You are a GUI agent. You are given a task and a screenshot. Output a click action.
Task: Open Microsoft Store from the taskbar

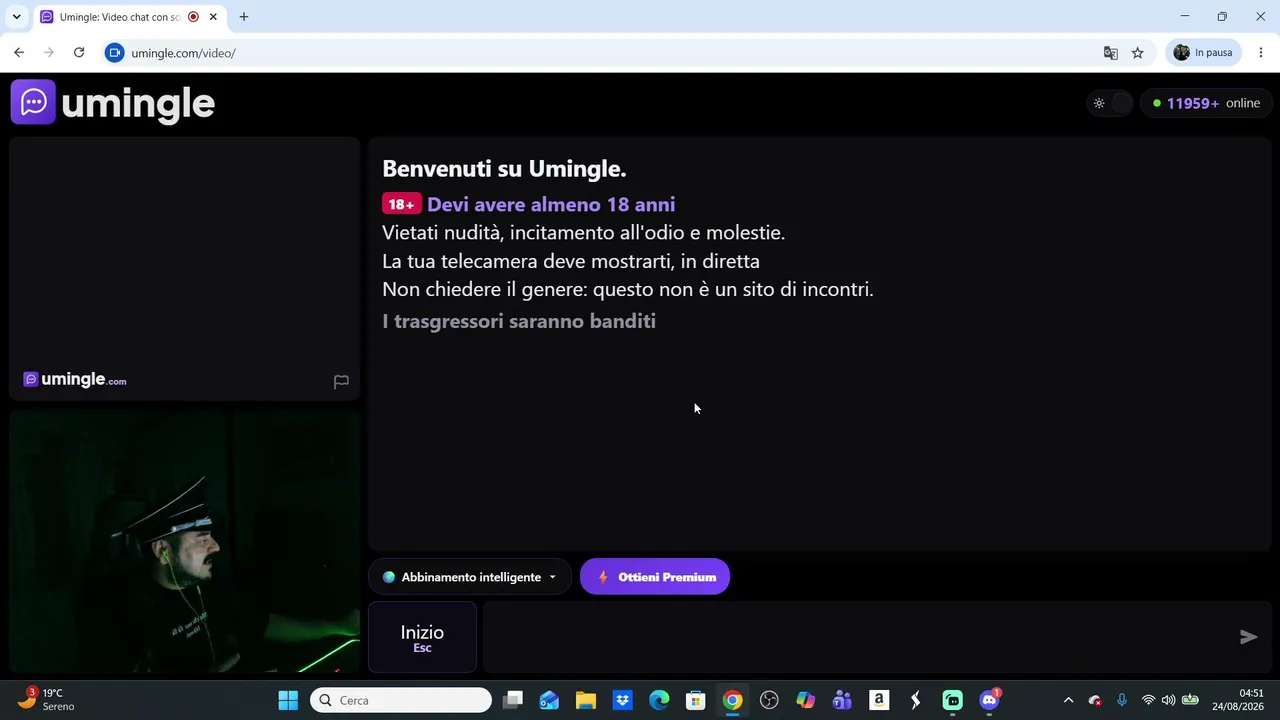click(x=696, y=700)
